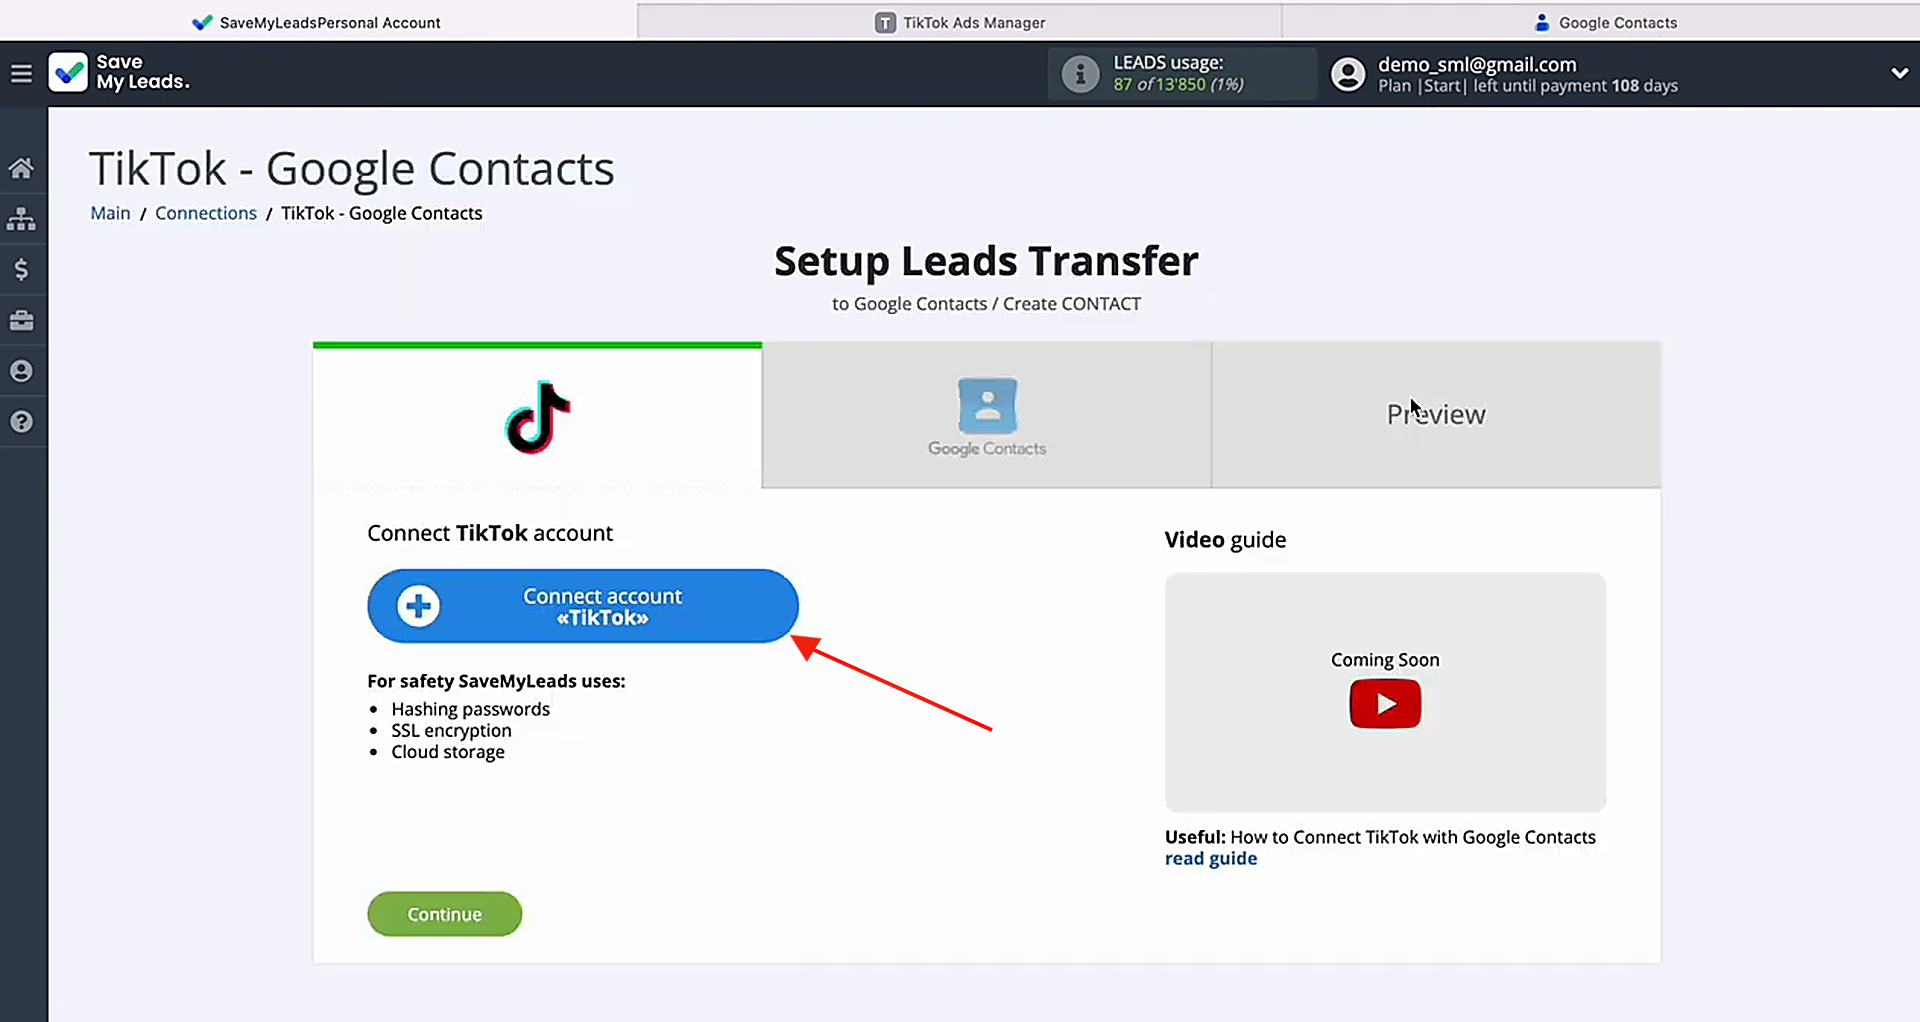Play the Coming Soon video guide
The width and height of the screenshot is (1920, 1022).
(1385, 704)
